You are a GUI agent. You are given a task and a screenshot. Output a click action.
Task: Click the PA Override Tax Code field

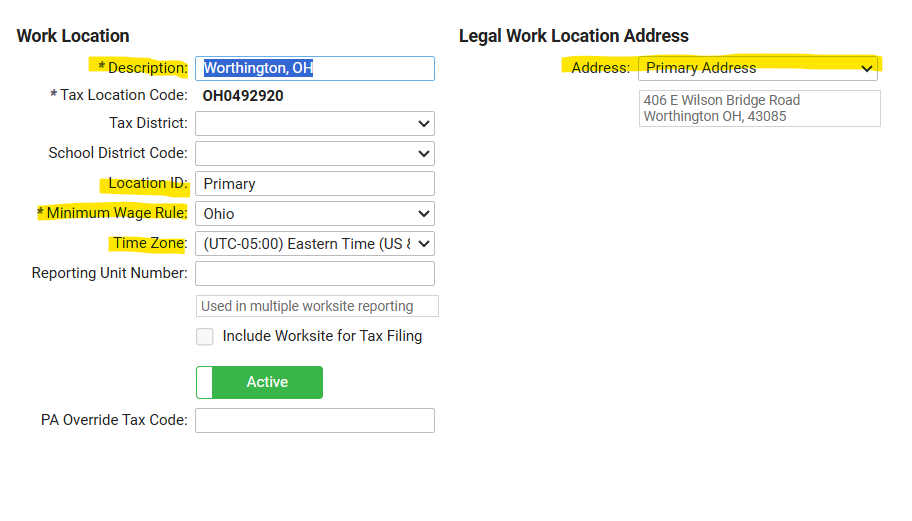click(314, 420)
